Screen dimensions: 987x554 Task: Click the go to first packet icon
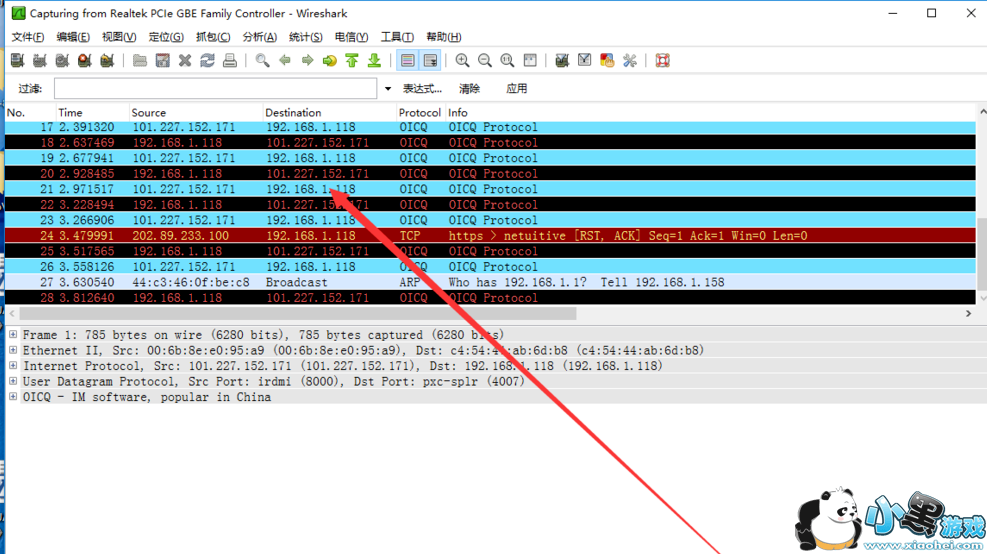point(352,61)
